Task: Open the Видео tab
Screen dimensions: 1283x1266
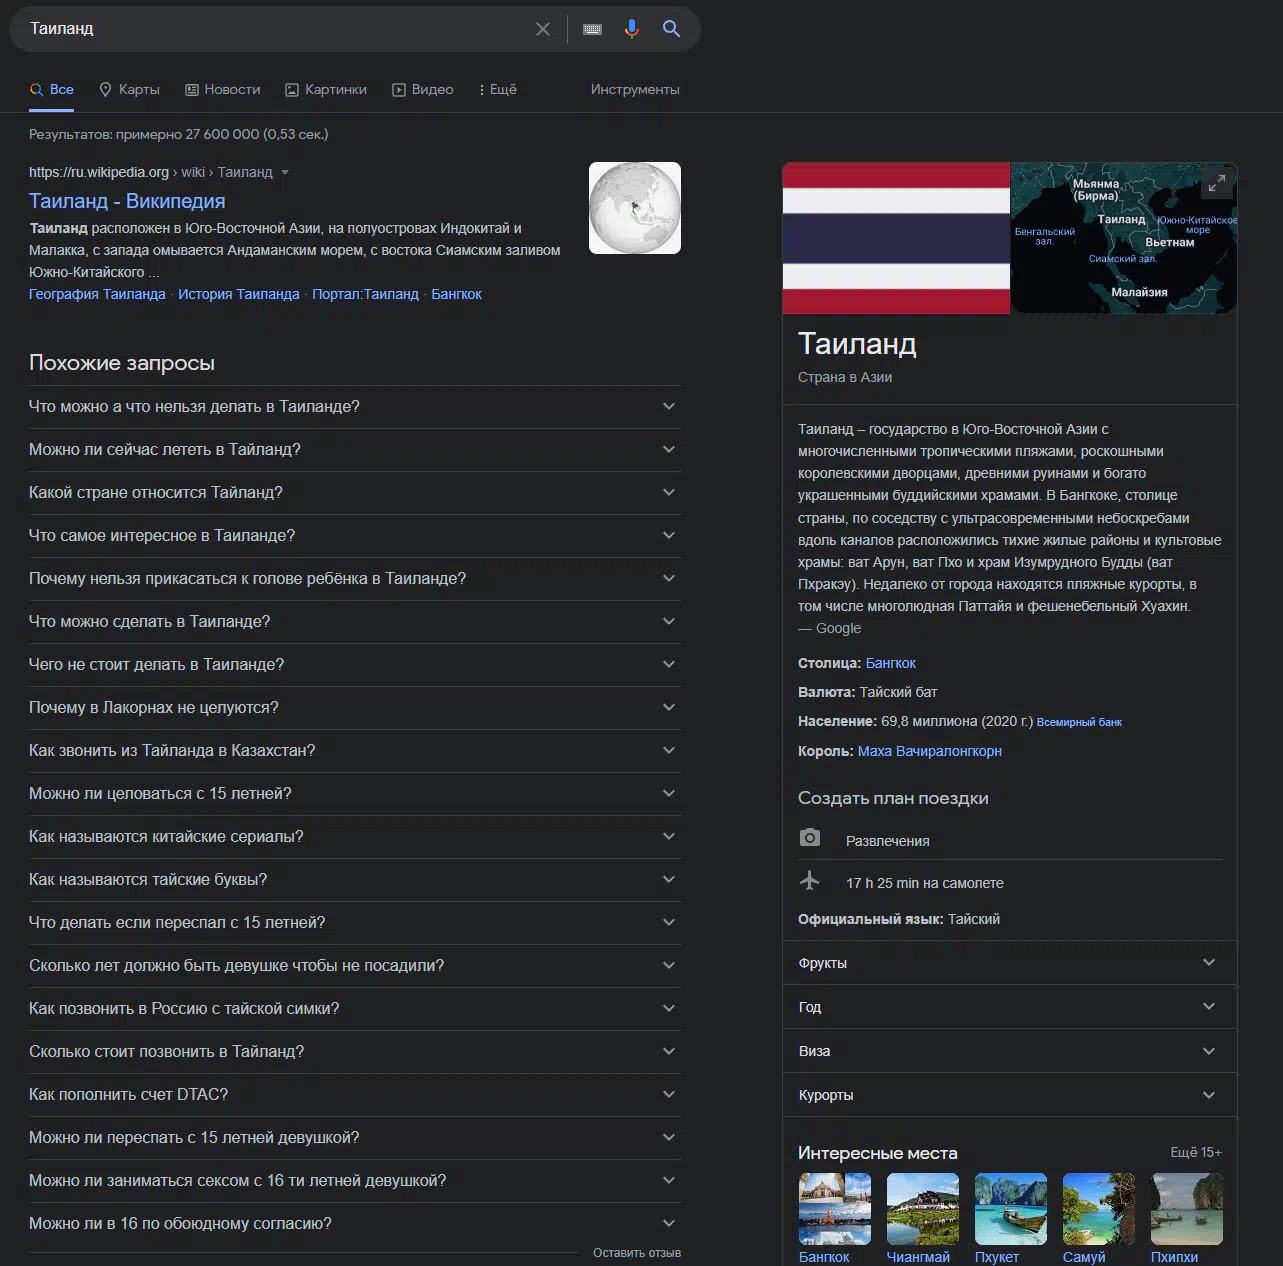Action: tap(423, 90)
